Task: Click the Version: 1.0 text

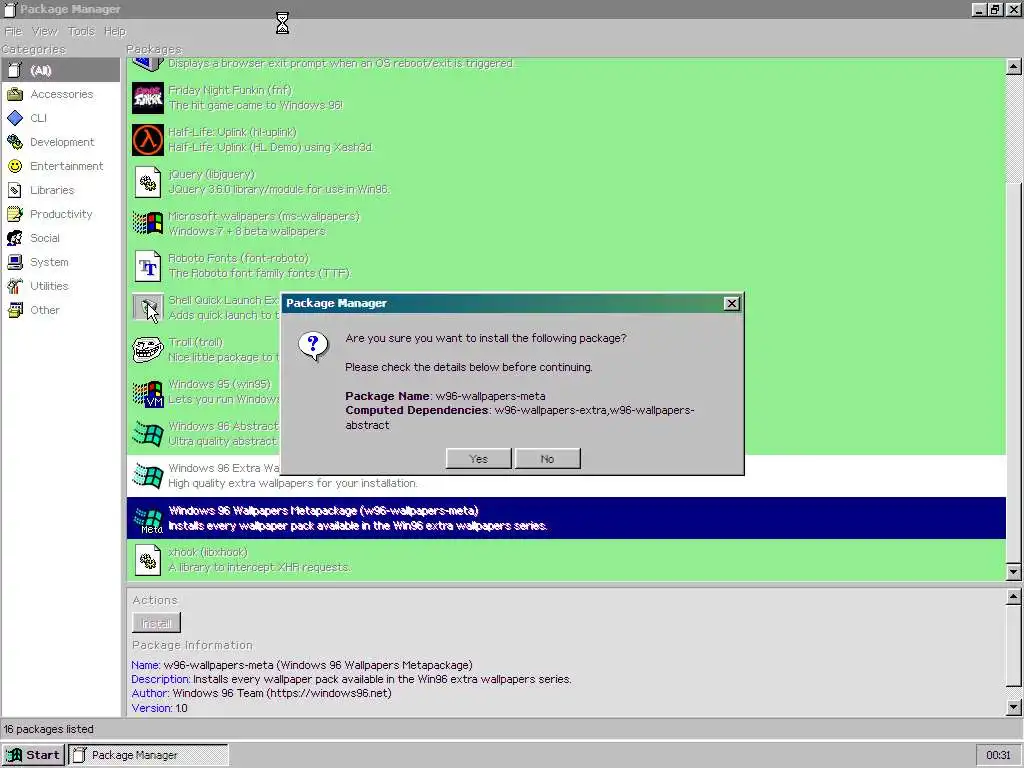Action: [x=159, y=708]
